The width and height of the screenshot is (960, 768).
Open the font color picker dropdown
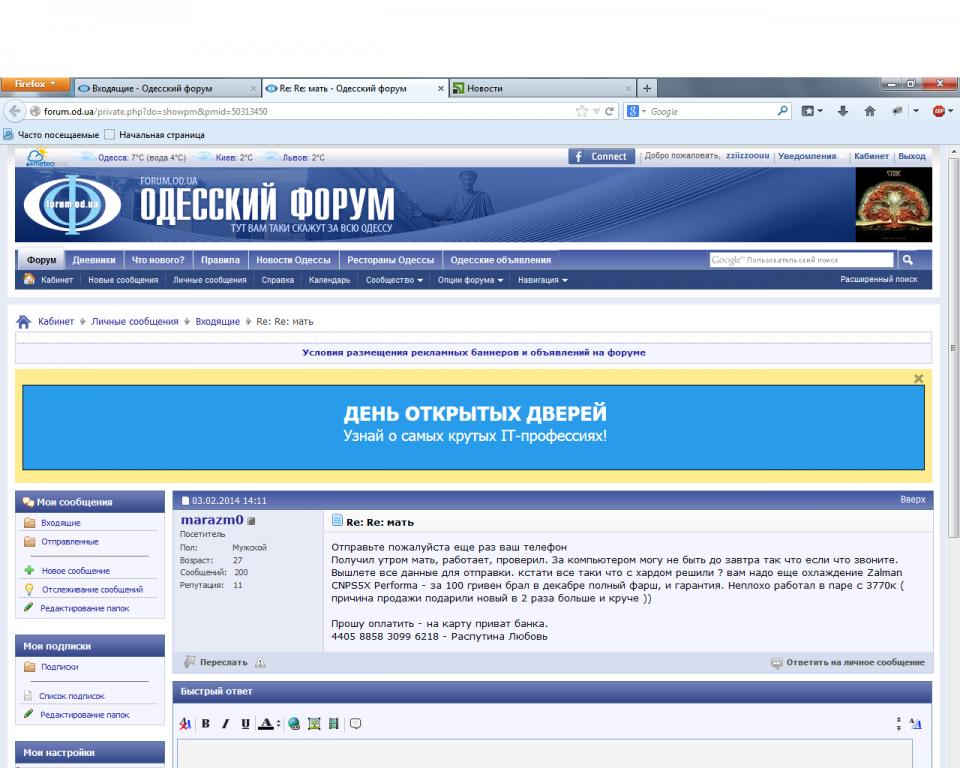point(278,724)
